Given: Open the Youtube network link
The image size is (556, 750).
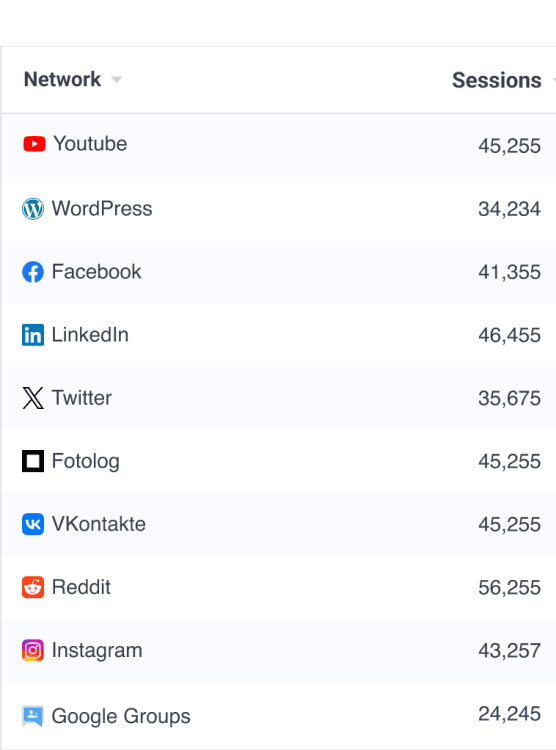Looking at the screenshot, I should 90,143.
